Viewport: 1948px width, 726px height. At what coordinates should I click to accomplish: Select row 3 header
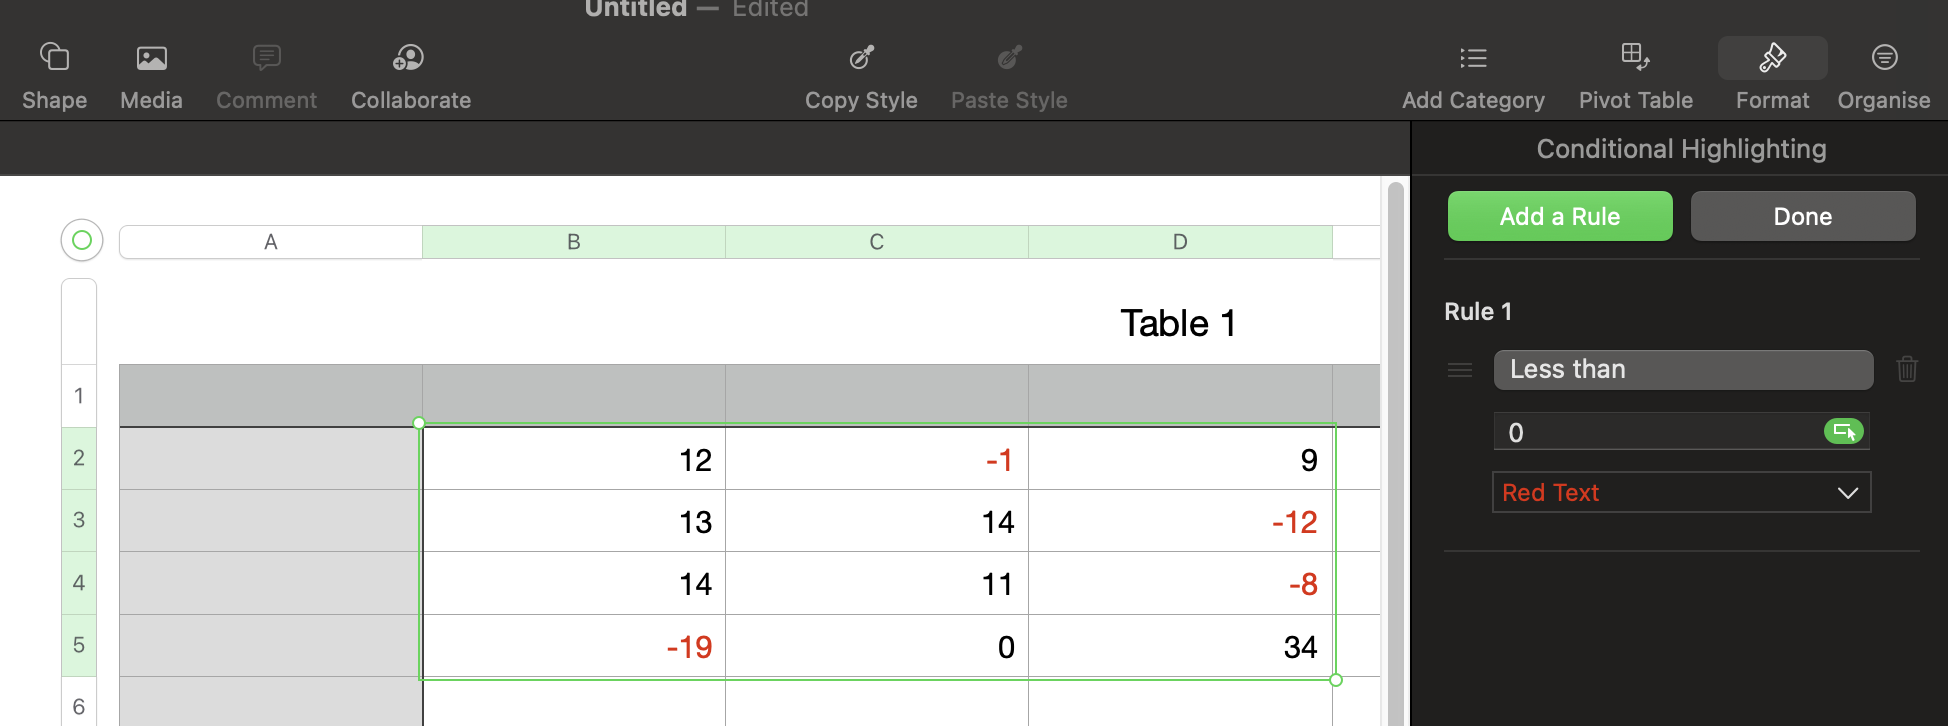pyautogui.click(x=79, y=520)
